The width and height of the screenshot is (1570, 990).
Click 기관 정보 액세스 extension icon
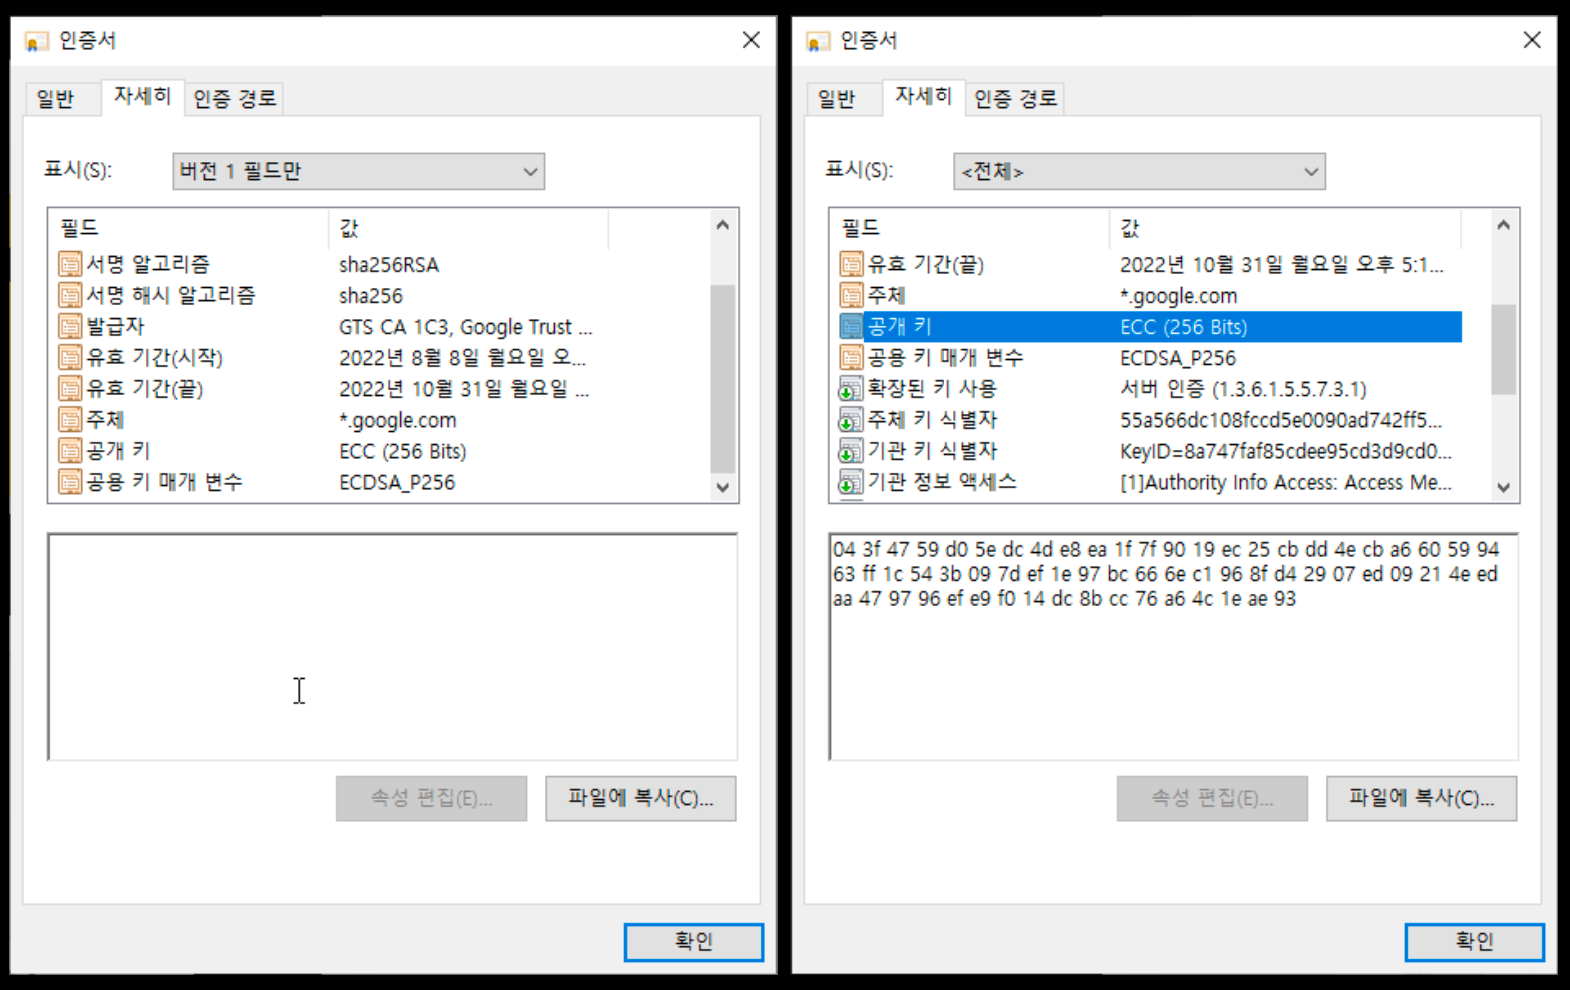coord(851,481)
